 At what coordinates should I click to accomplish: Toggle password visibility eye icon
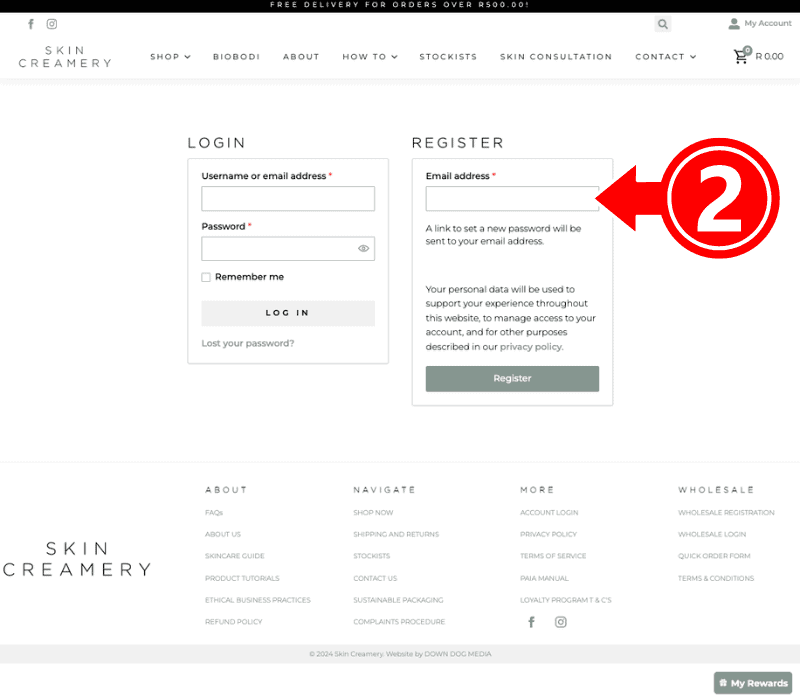(x=363, y=248)
